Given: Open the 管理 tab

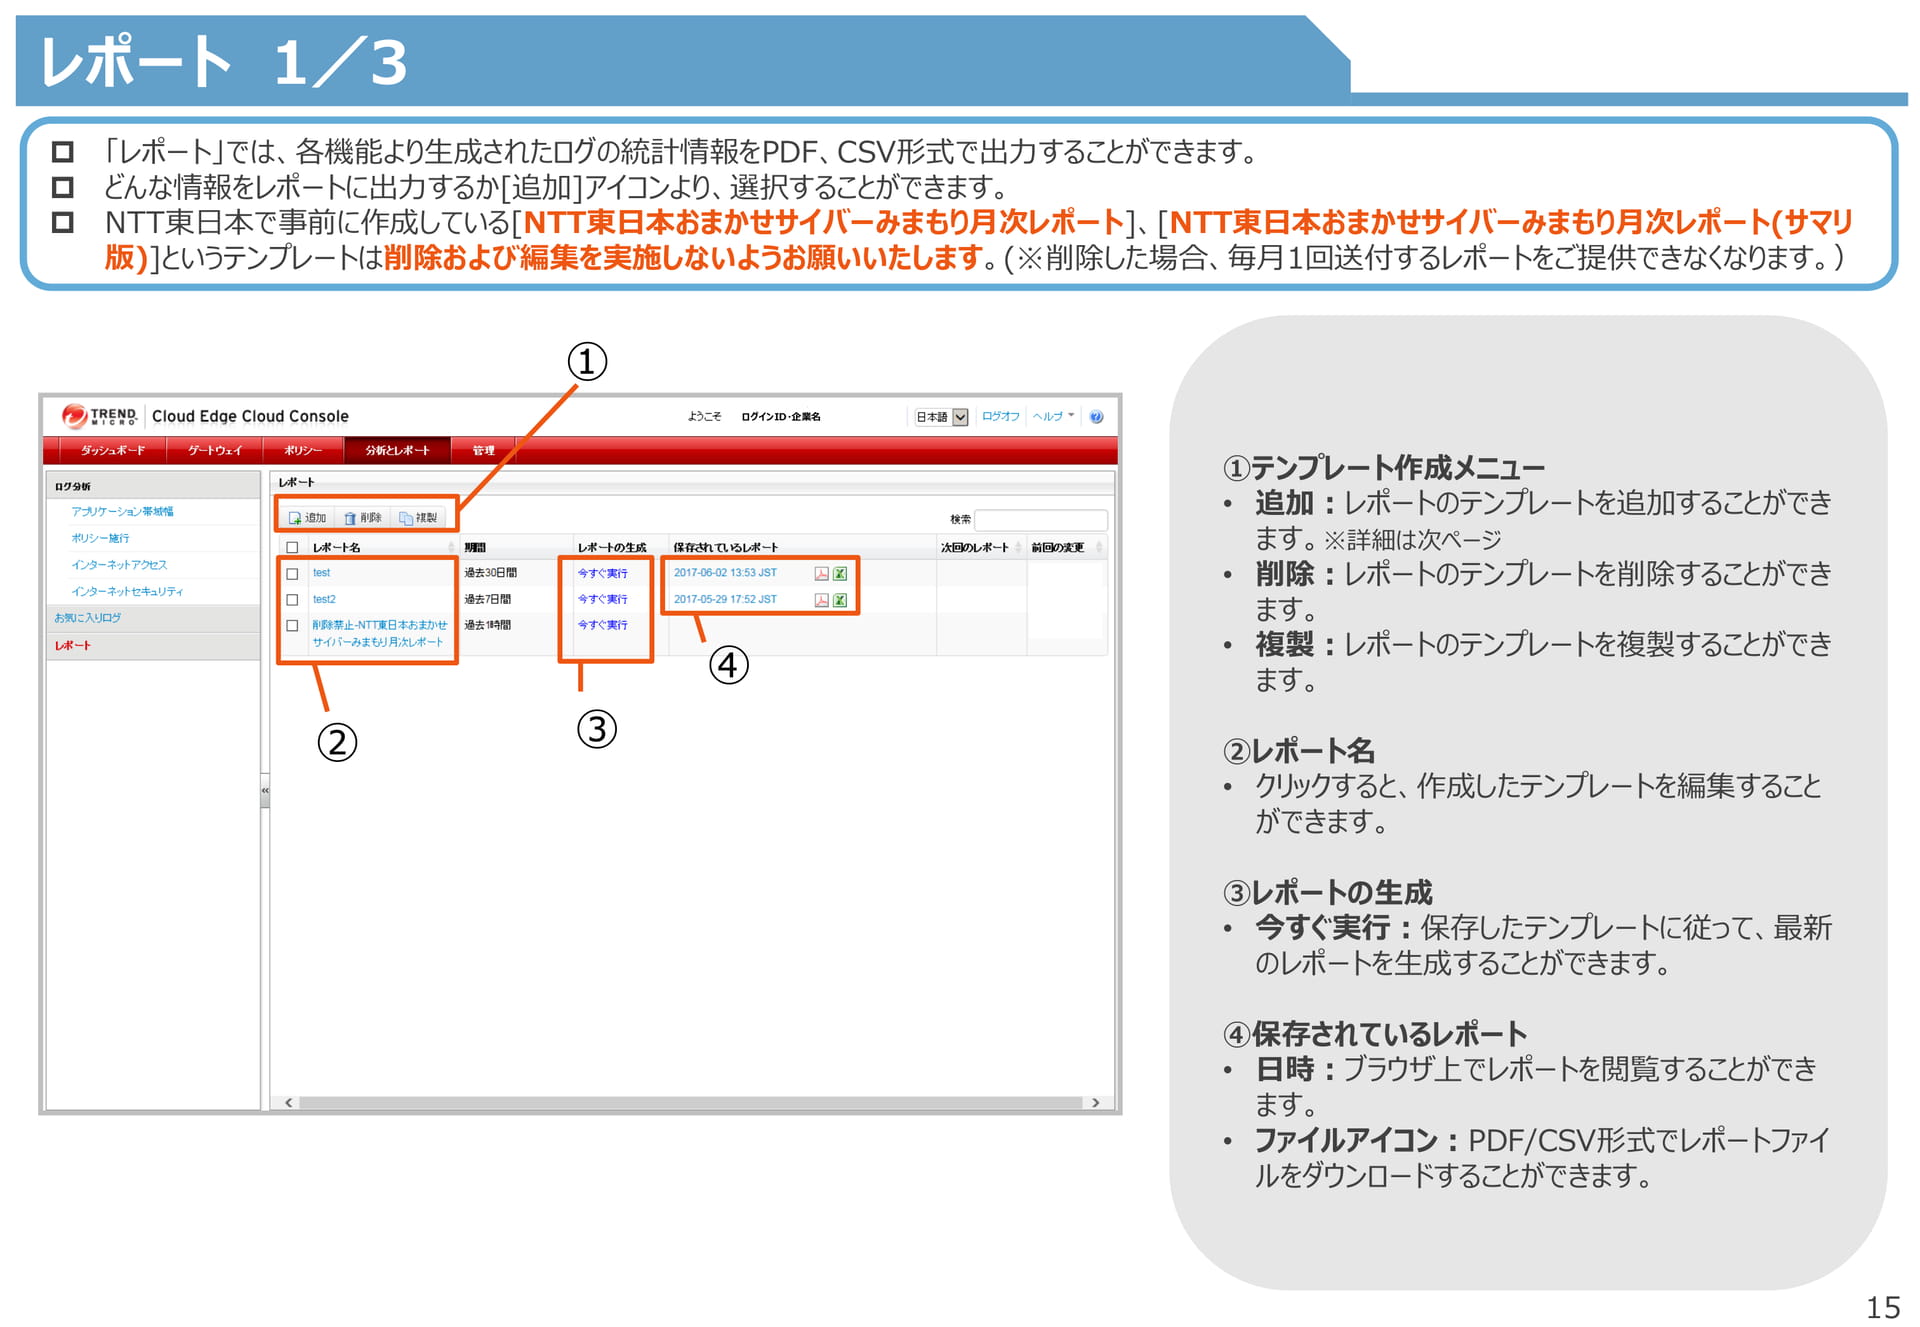Looking at the screenshot, I should 484,451.
